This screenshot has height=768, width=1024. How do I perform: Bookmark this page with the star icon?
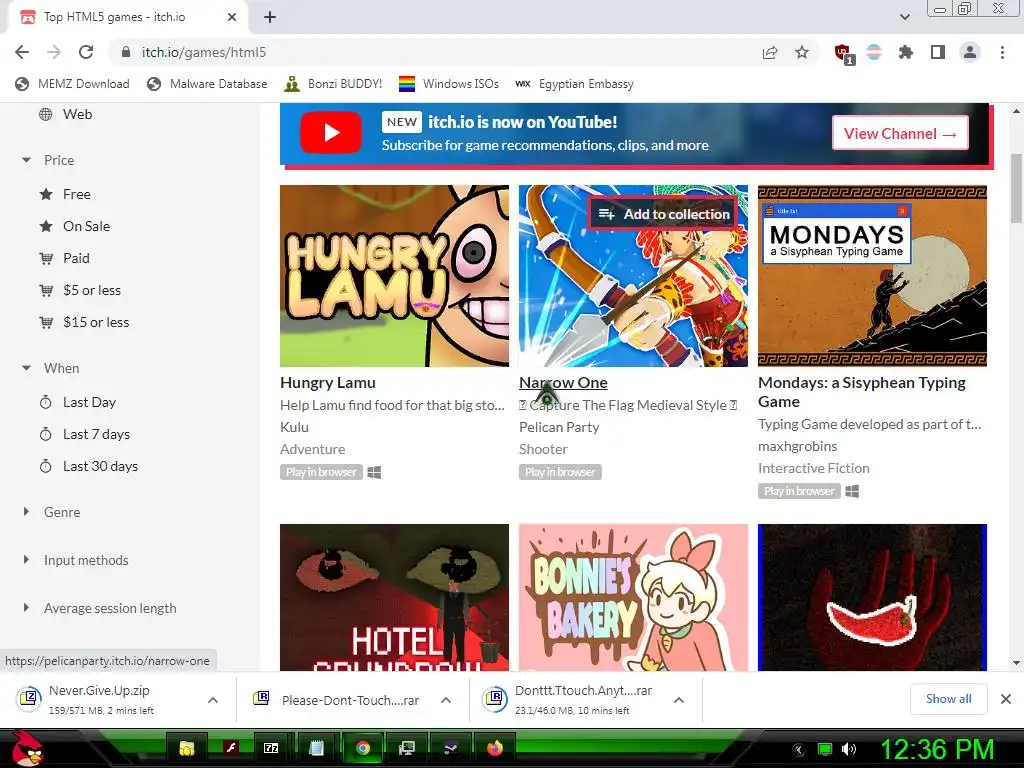802,52
